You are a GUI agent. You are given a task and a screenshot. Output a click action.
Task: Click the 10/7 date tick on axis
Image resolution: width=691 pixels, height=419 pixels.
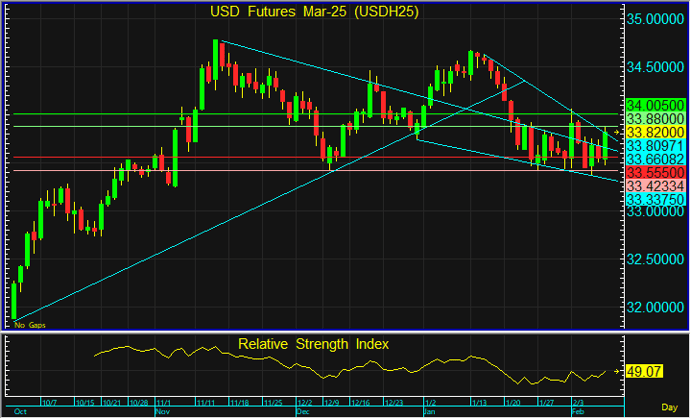pyautogui.click(x=48, y=401)
